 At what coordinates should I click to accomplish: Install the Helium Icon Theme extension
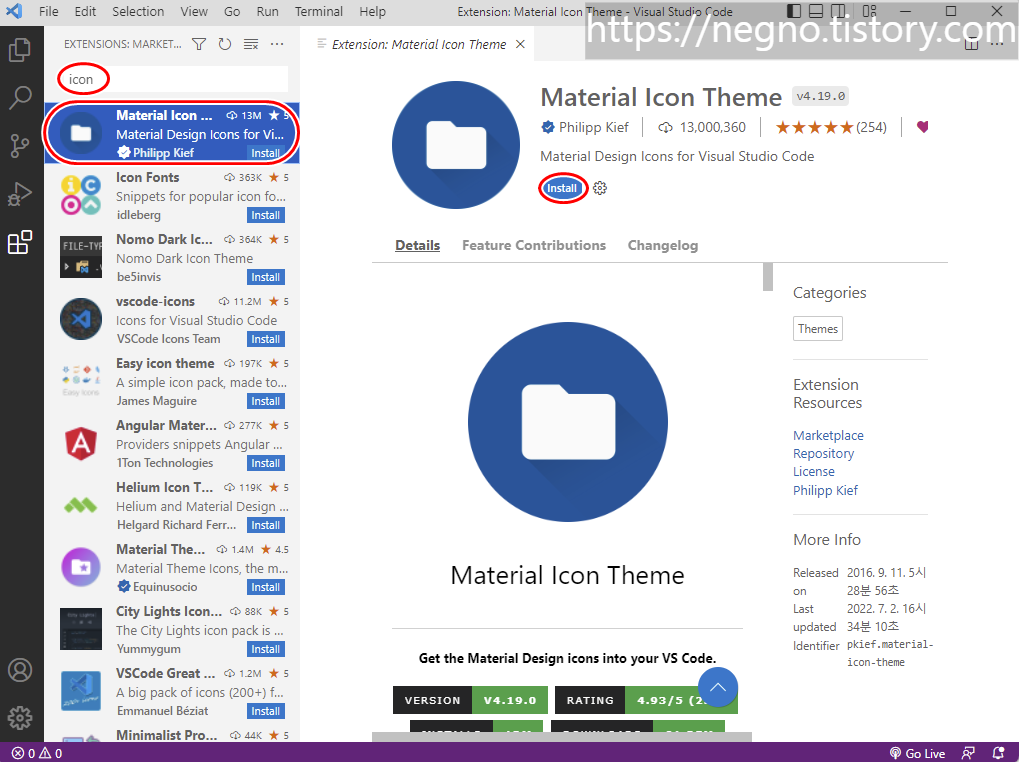(266, 525)
